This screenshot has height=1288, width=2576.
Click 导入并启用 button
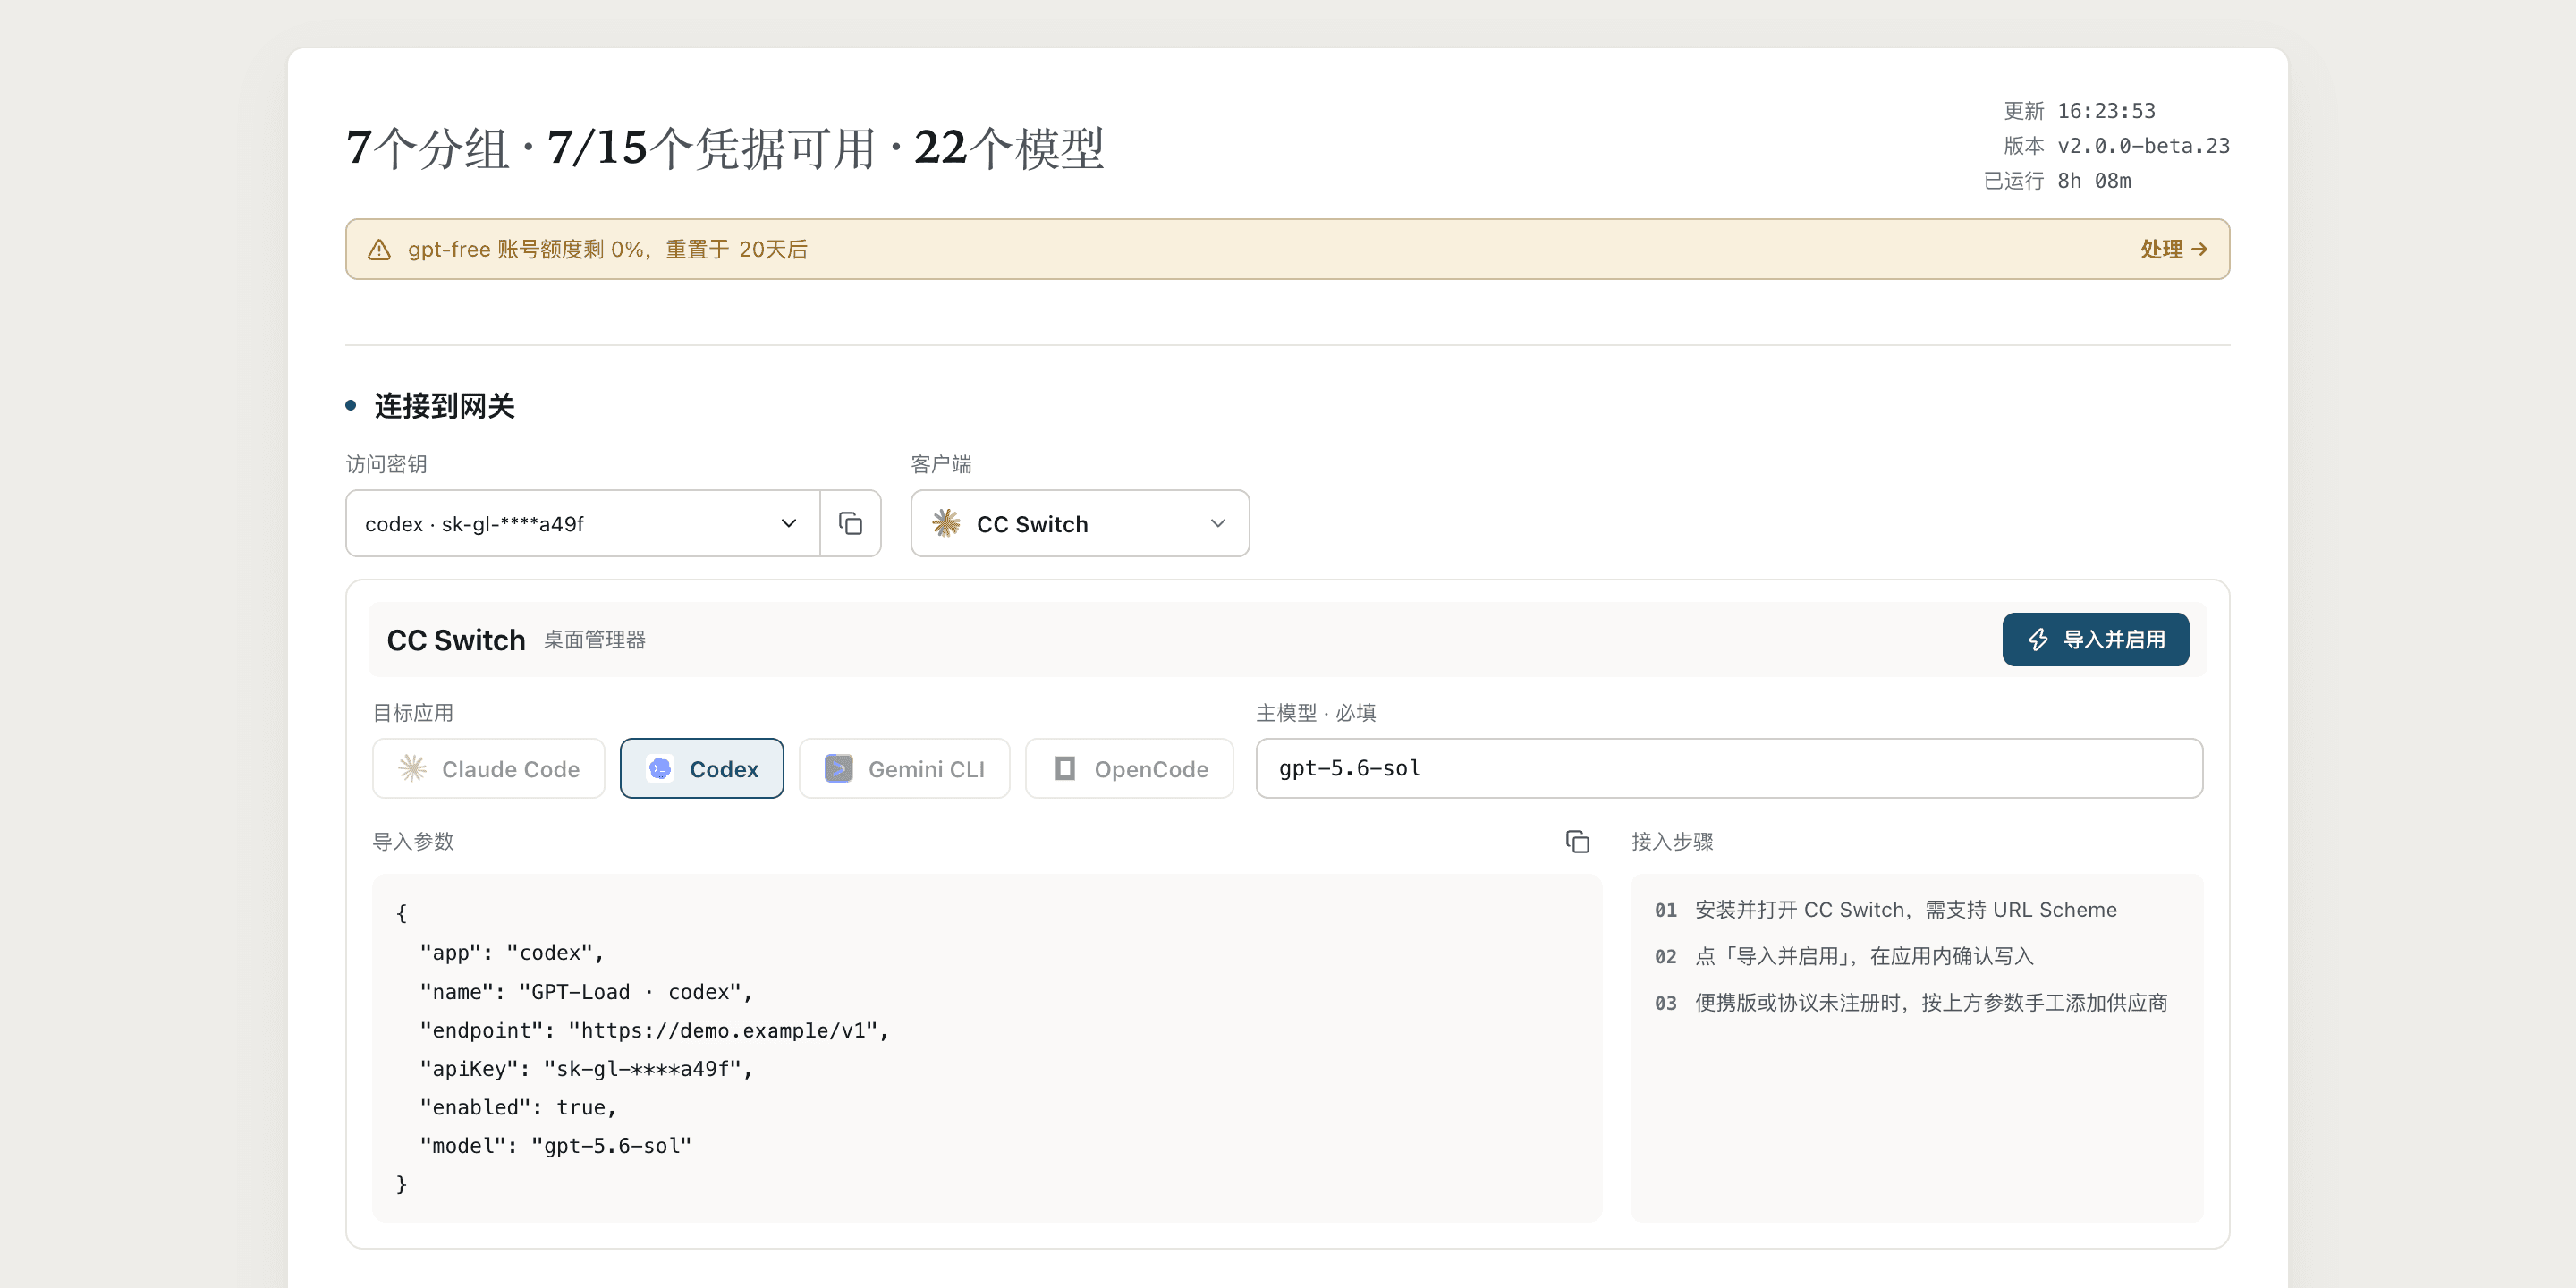coord(2095,640)
